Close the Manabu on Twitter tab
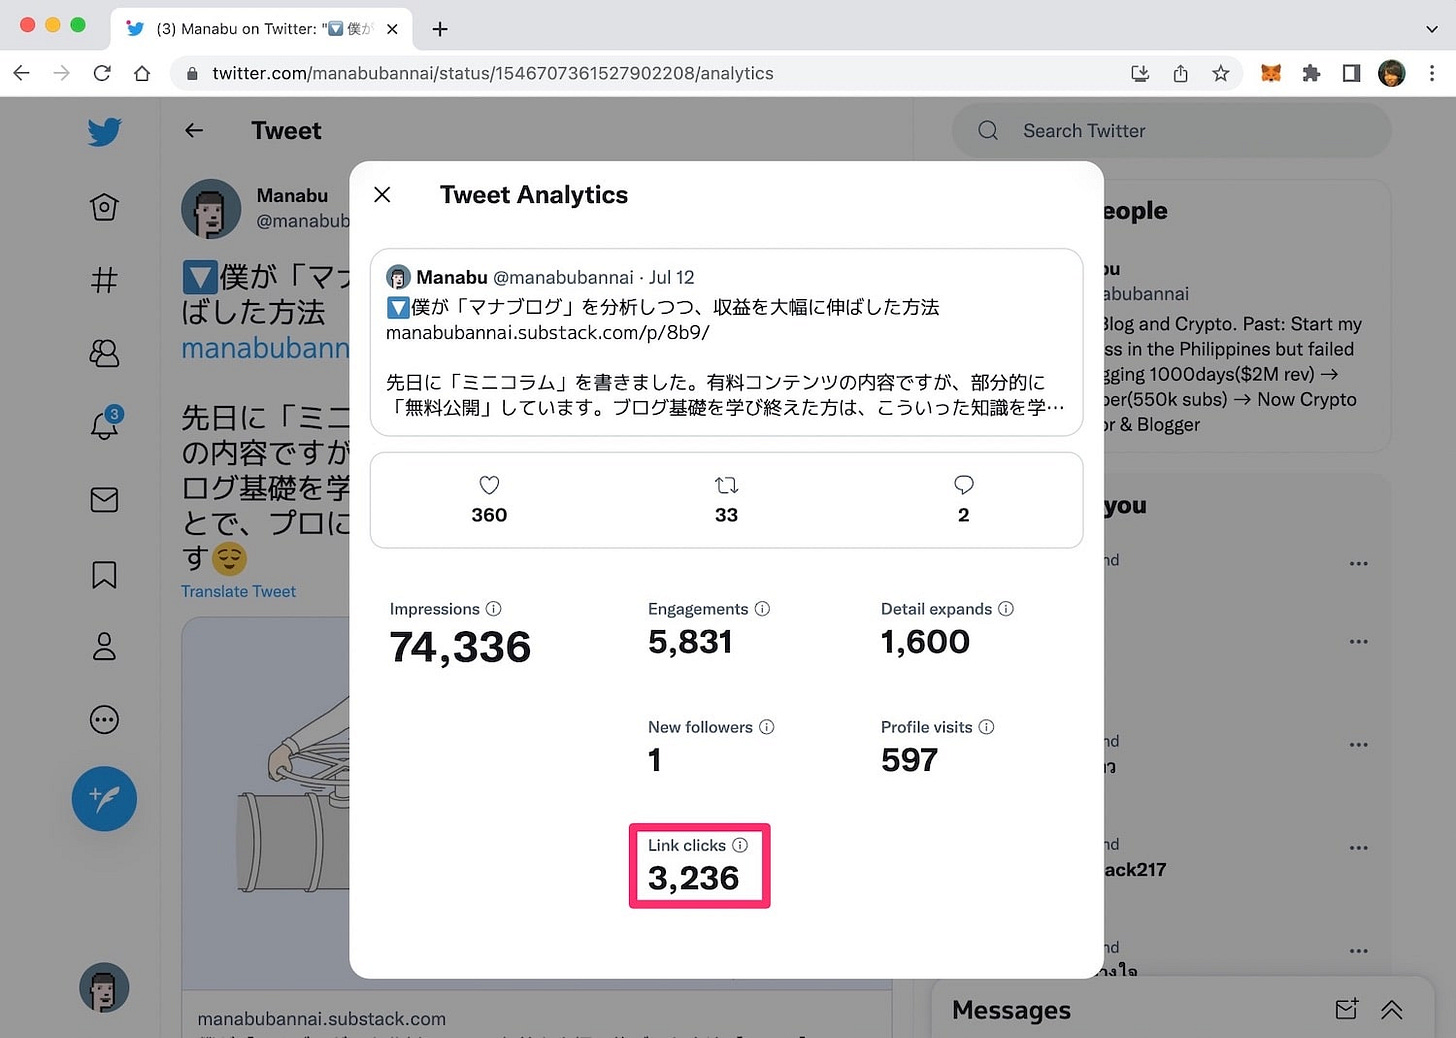The height and width of the screenshot is (1038, 1456). 392,29
